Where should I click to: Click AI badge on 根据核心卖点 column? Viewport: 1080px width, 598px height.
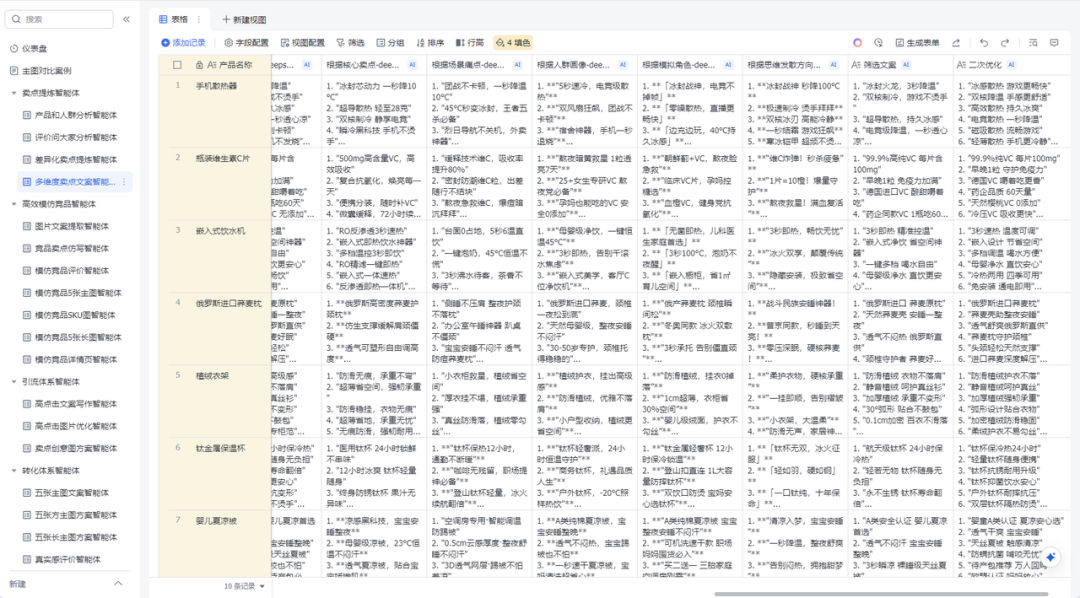(x=413, y=65)
